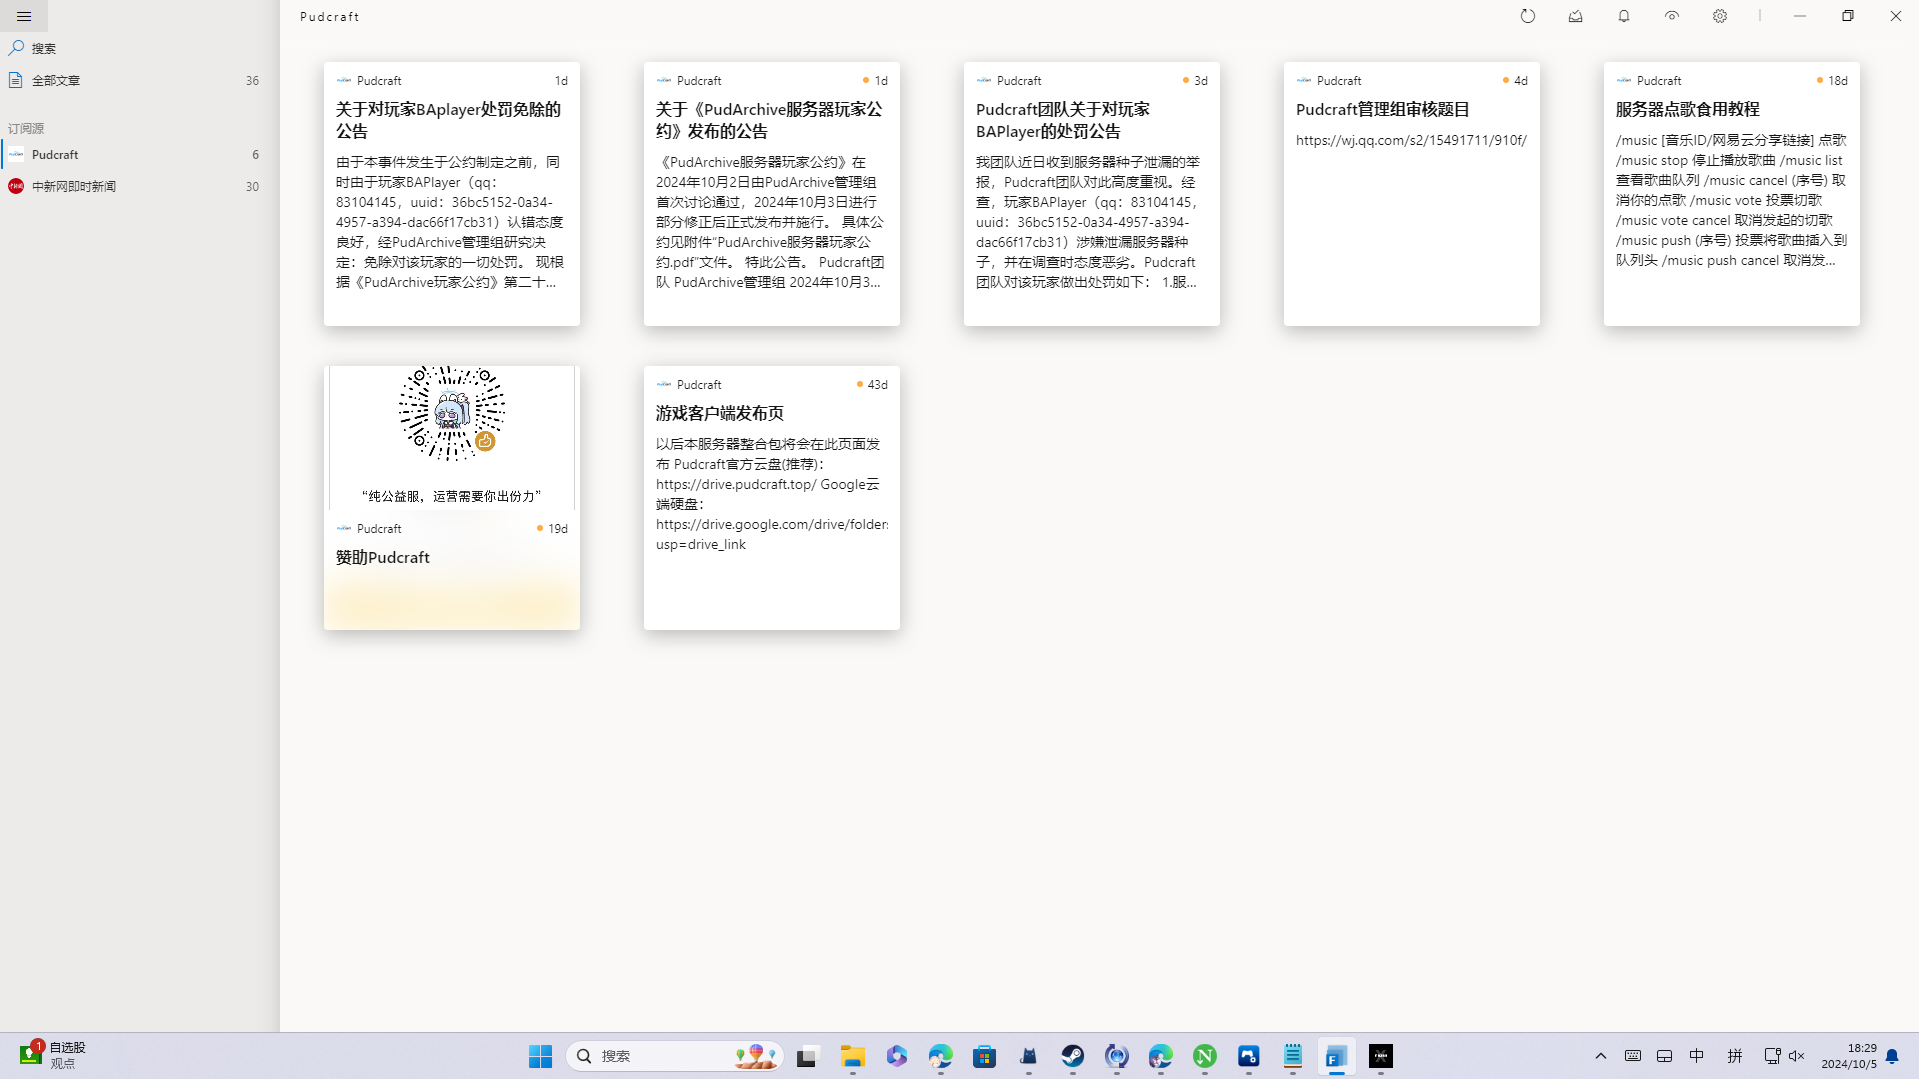Toggle the eye view-mode icon
The width and height of the screenshot is (1919, 1079).
pyautogui.click(x=1671, y=16)
